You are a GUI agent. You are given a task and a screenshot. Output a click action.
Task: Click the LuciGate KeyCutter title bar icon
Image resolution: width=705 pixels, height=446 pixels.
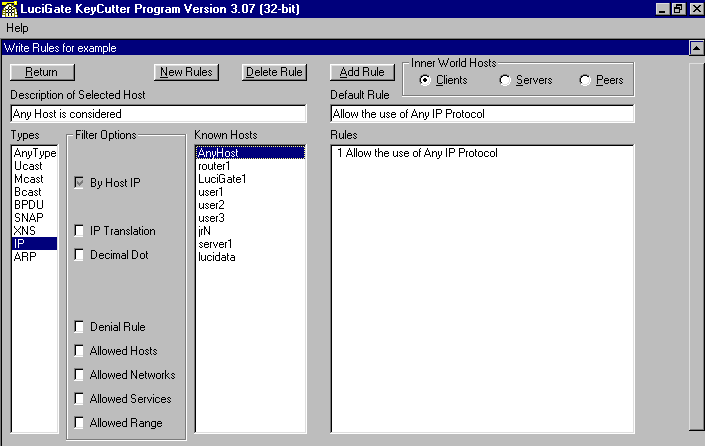[9, 9]
